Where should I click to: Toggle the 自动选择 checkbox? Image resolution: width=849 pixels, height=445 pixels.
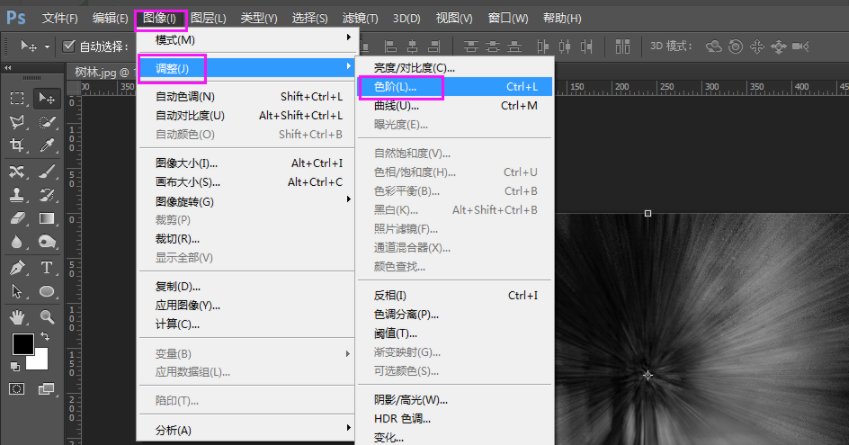(68, 46)
